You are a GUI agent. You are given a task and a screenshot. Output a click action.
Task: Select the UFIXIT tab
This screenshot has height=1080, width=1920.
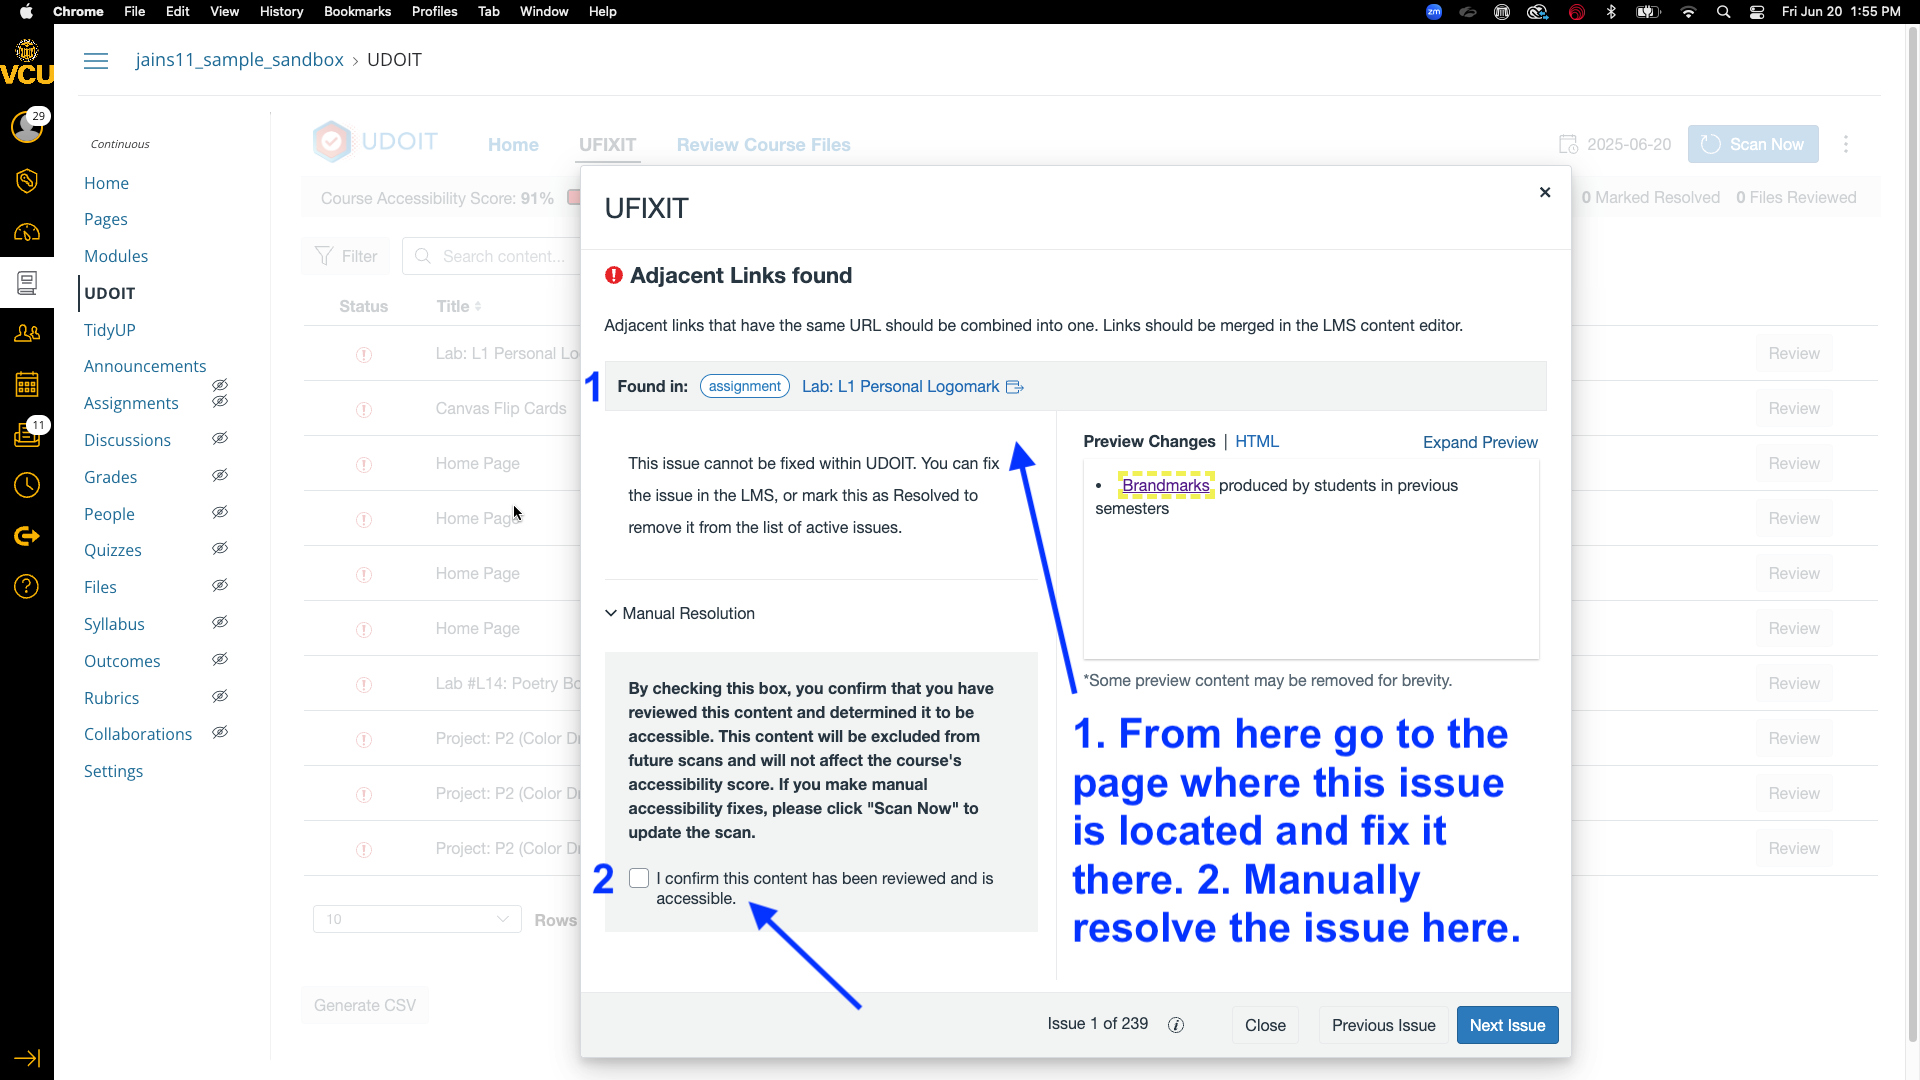[x=607, y=145]
